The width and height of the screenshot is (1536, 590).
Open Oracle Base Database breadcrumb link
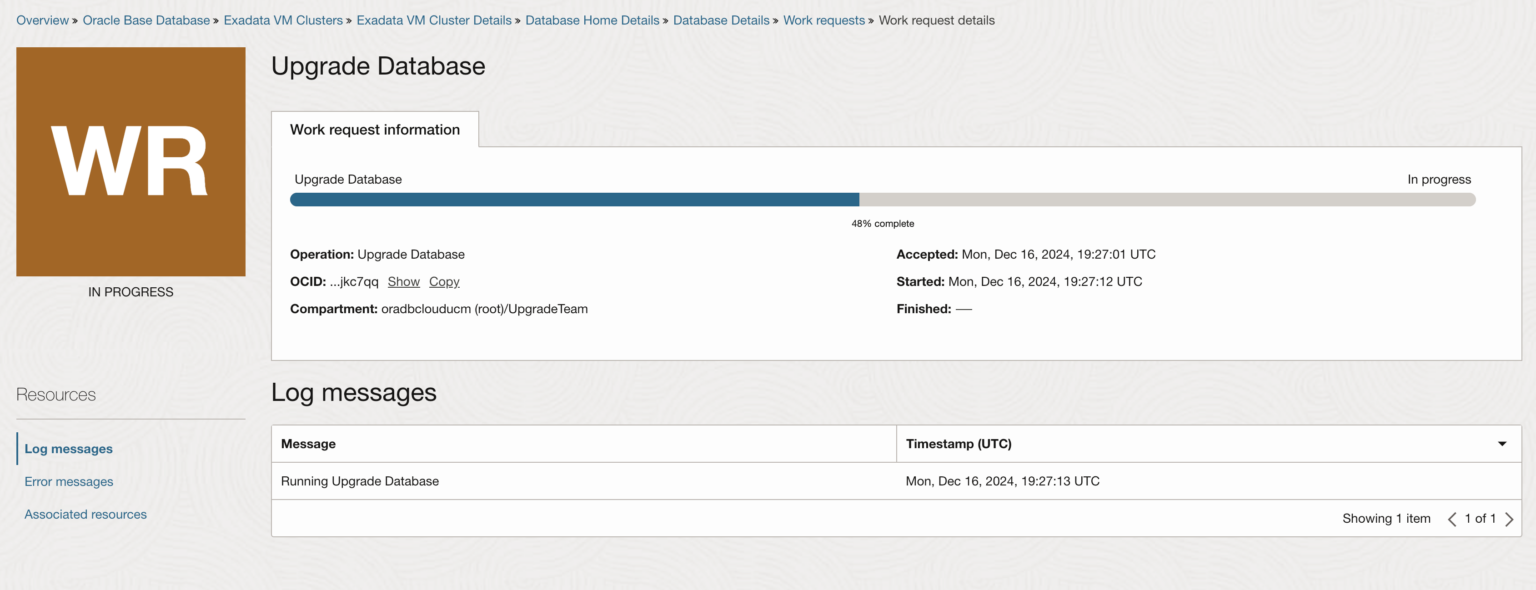146,20
